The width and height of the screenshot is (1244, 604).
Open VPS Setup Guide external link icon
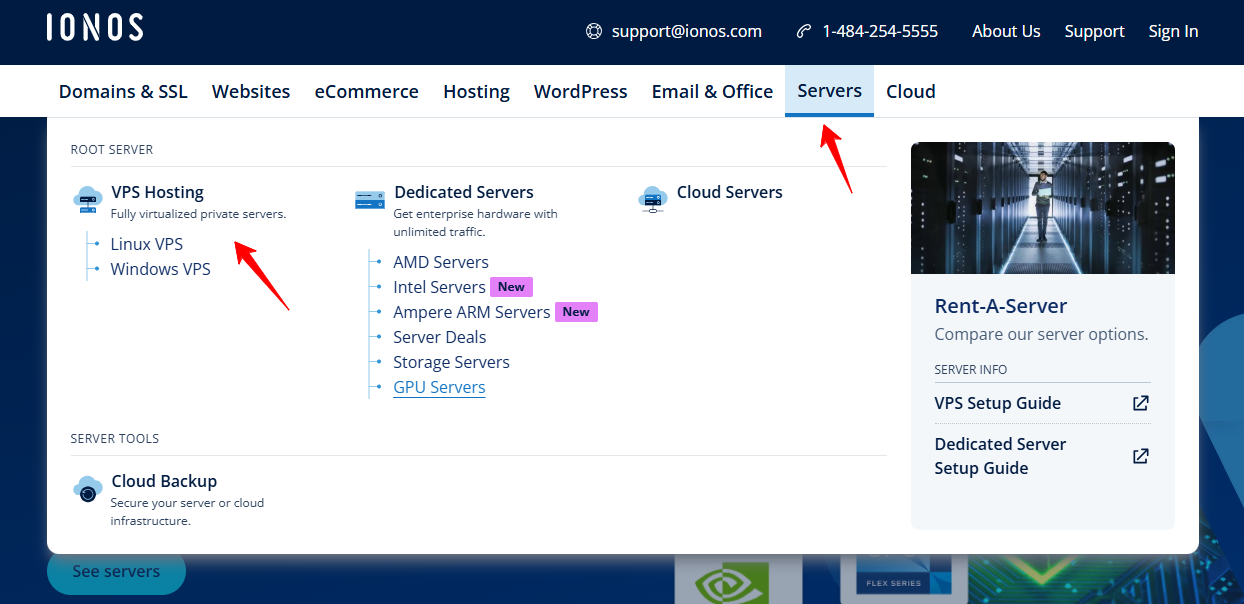(x=1140, y=403)
